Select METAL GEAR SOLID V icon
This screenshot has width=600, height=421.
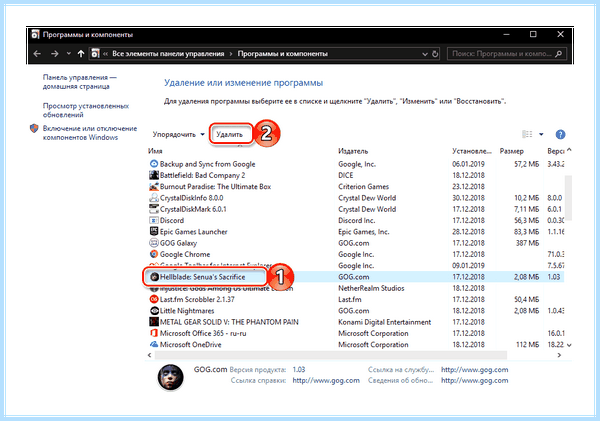pos(154,322)
